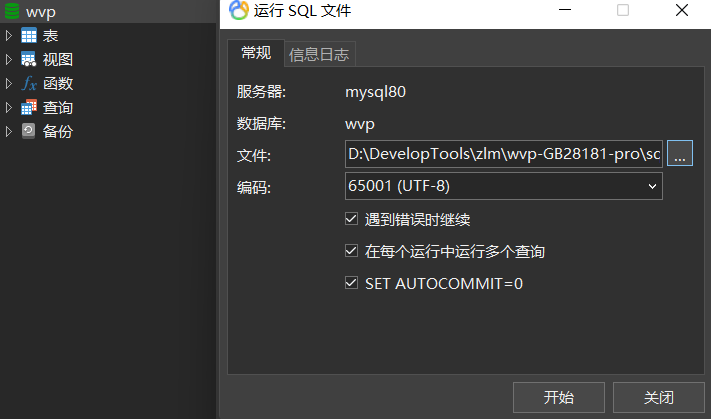This screenshot has width=711, height=419.
Task: Click the Queries (查询) icon
Action: tap(29, 107)
